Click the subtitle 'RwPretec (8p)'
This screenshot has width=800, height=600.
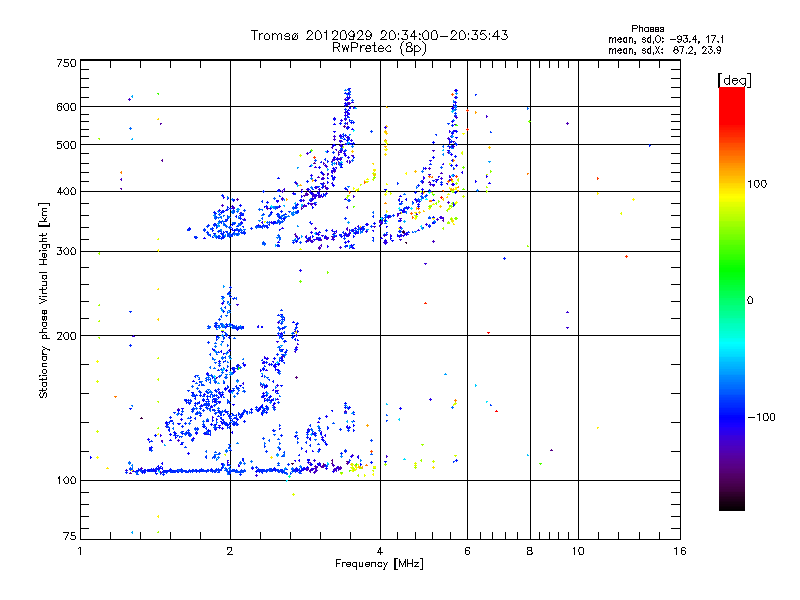(x=379, y=48)
